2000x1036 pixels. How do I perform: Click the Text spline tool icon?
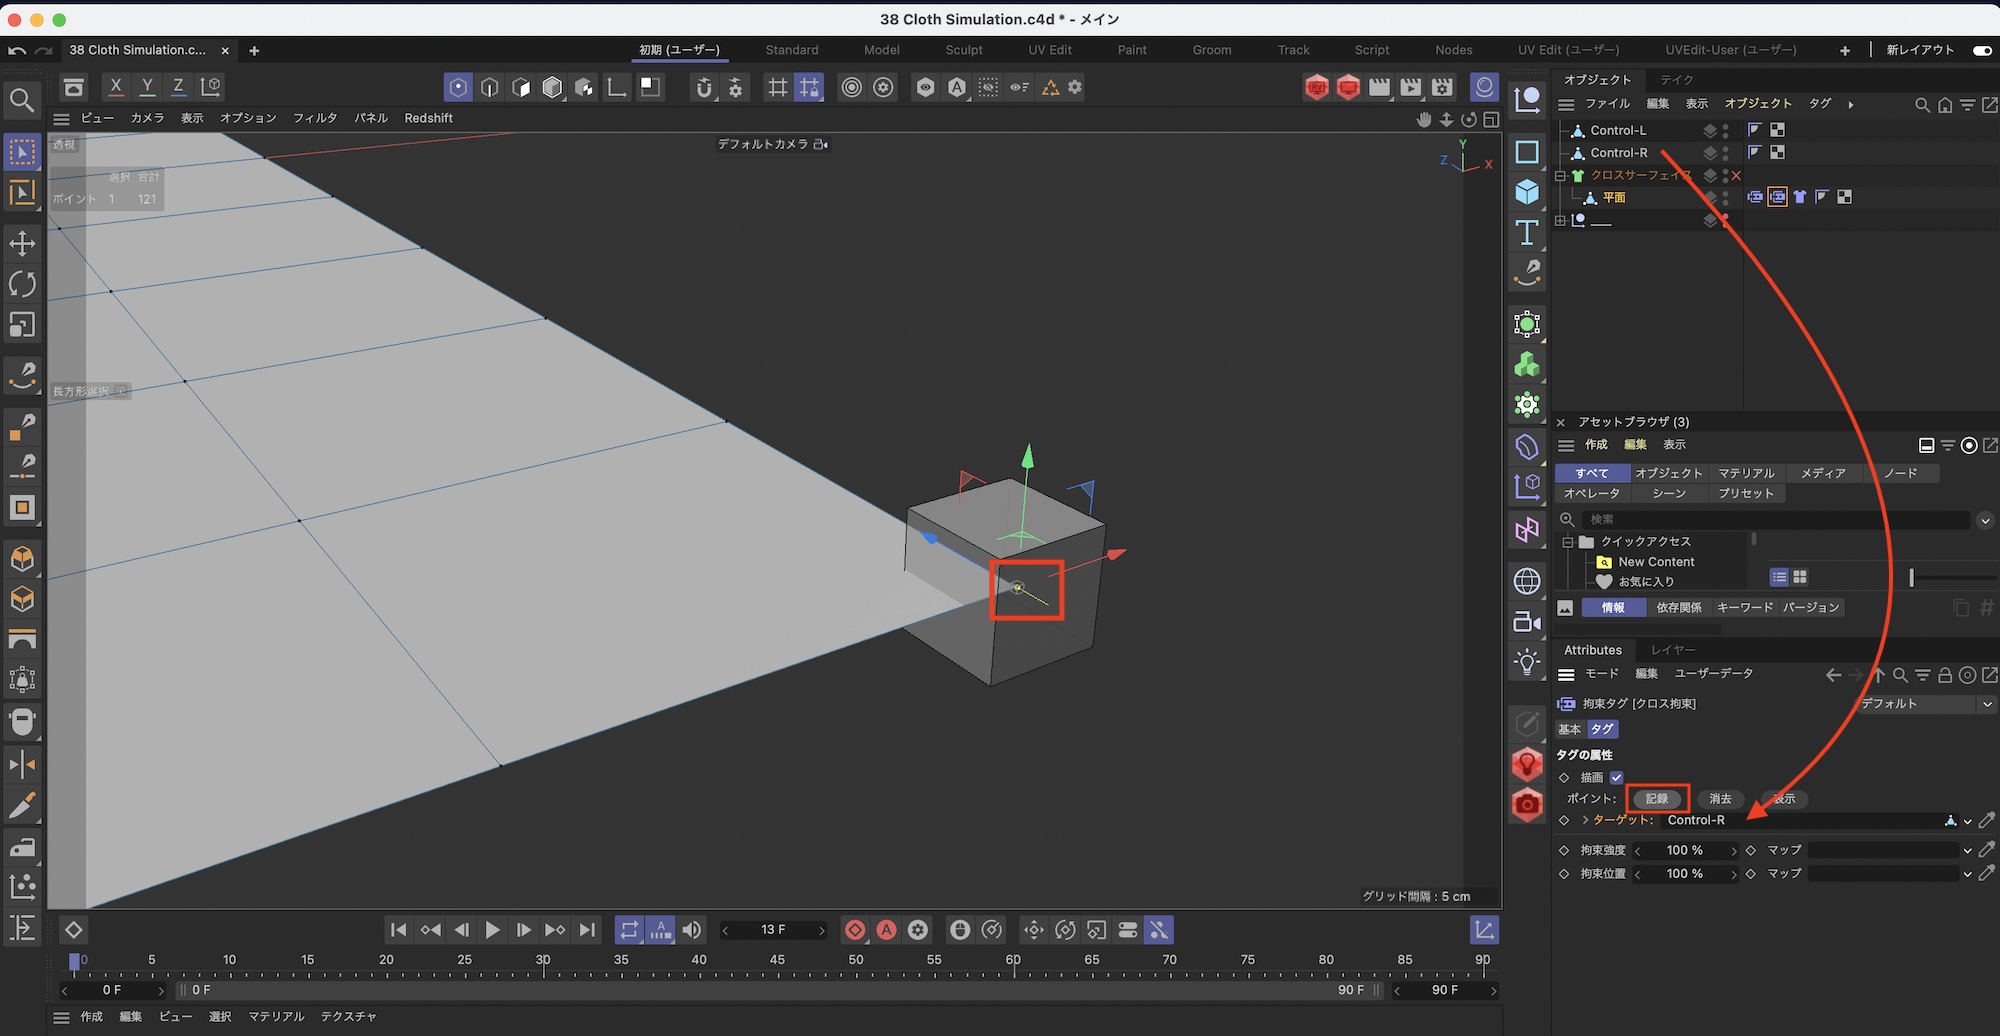[x=1527, y=233]
